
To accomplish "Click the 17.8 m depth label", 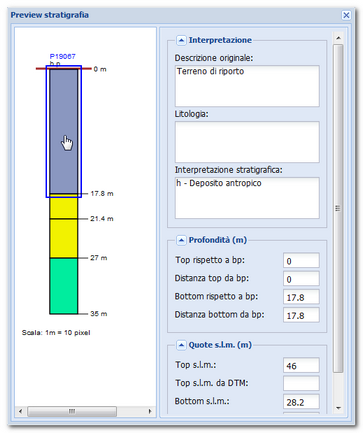I will [102, 193].
